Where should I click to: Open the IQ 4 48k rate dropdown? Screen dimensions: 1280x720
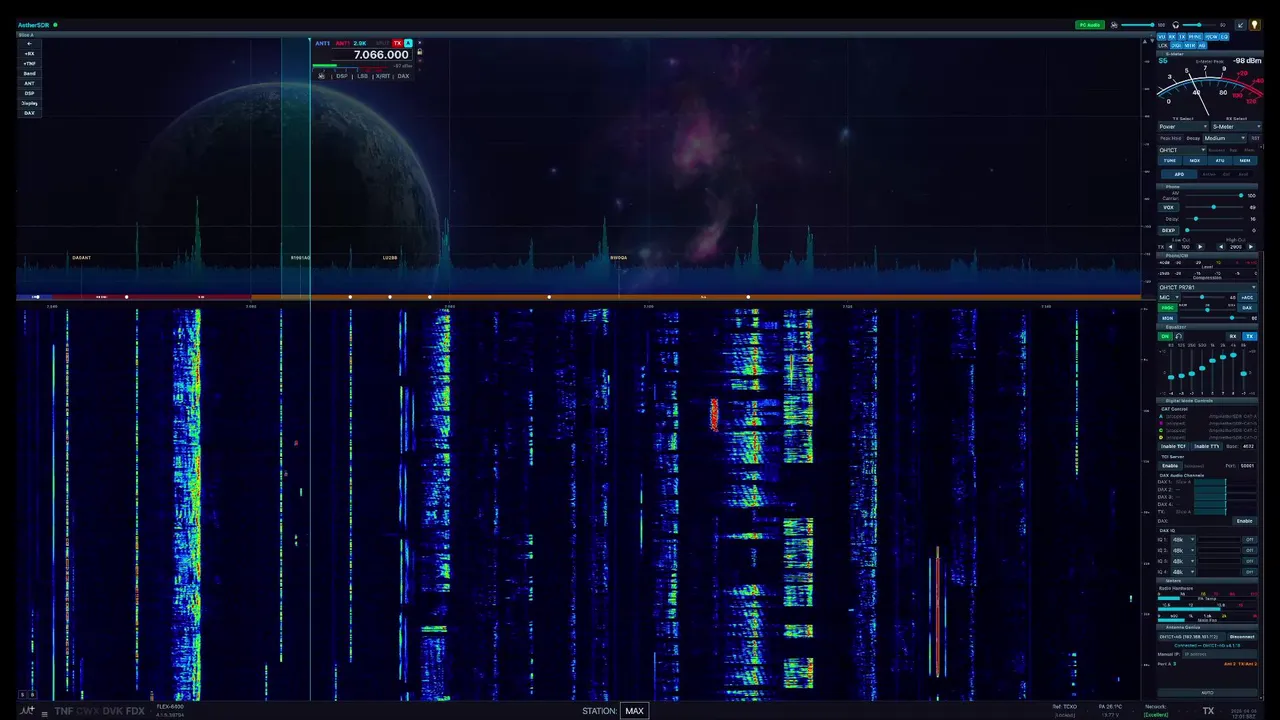(x=1183, y=572)
